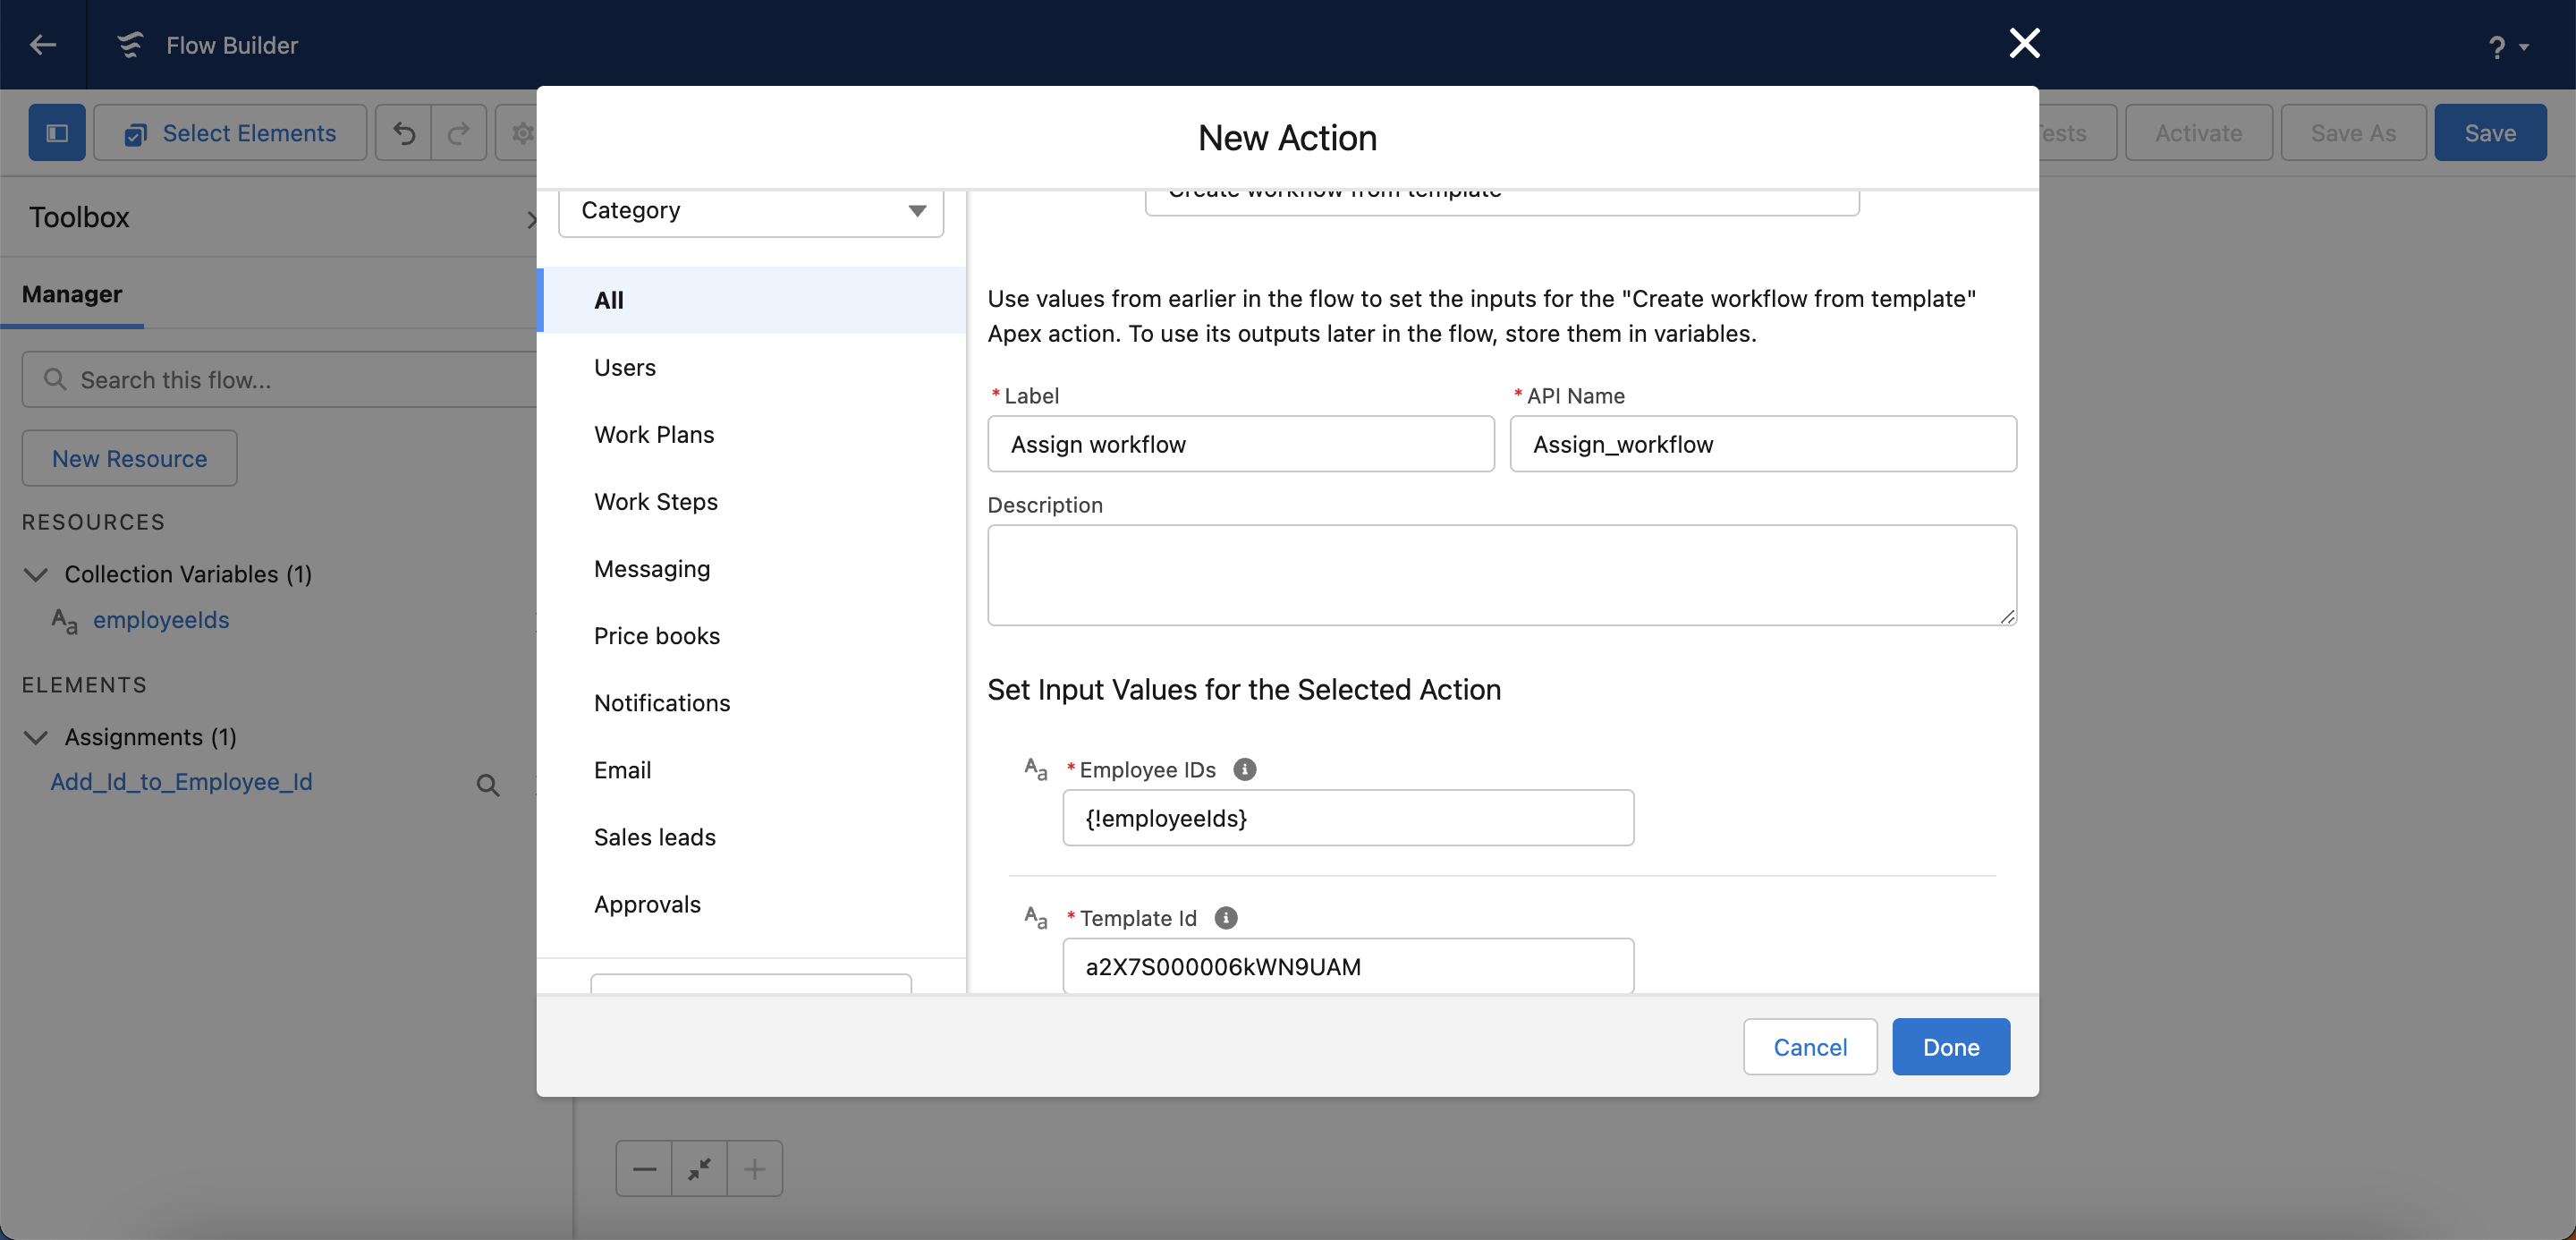Click info icon next to Employee IDs
This screenshot has width=2576, height=1240.
point(1244,769)
